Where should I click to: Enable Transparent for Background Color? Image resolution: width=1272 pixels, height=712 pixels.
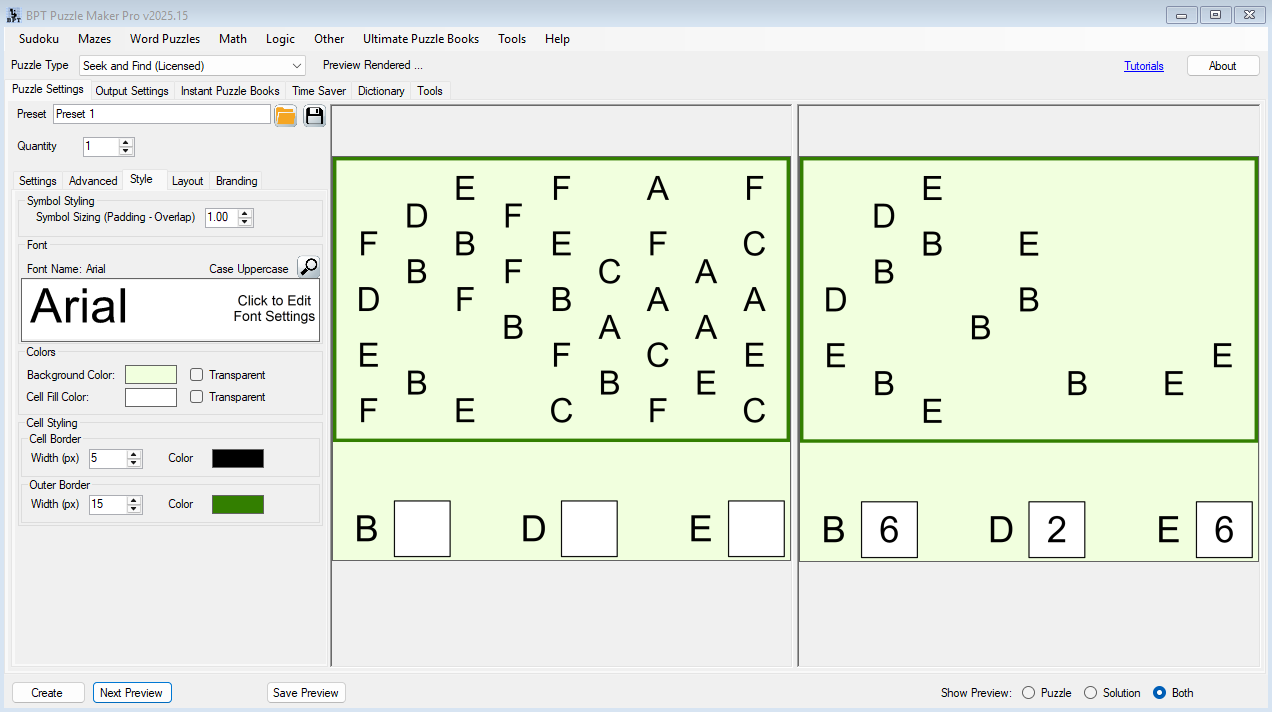pos(197,375)
